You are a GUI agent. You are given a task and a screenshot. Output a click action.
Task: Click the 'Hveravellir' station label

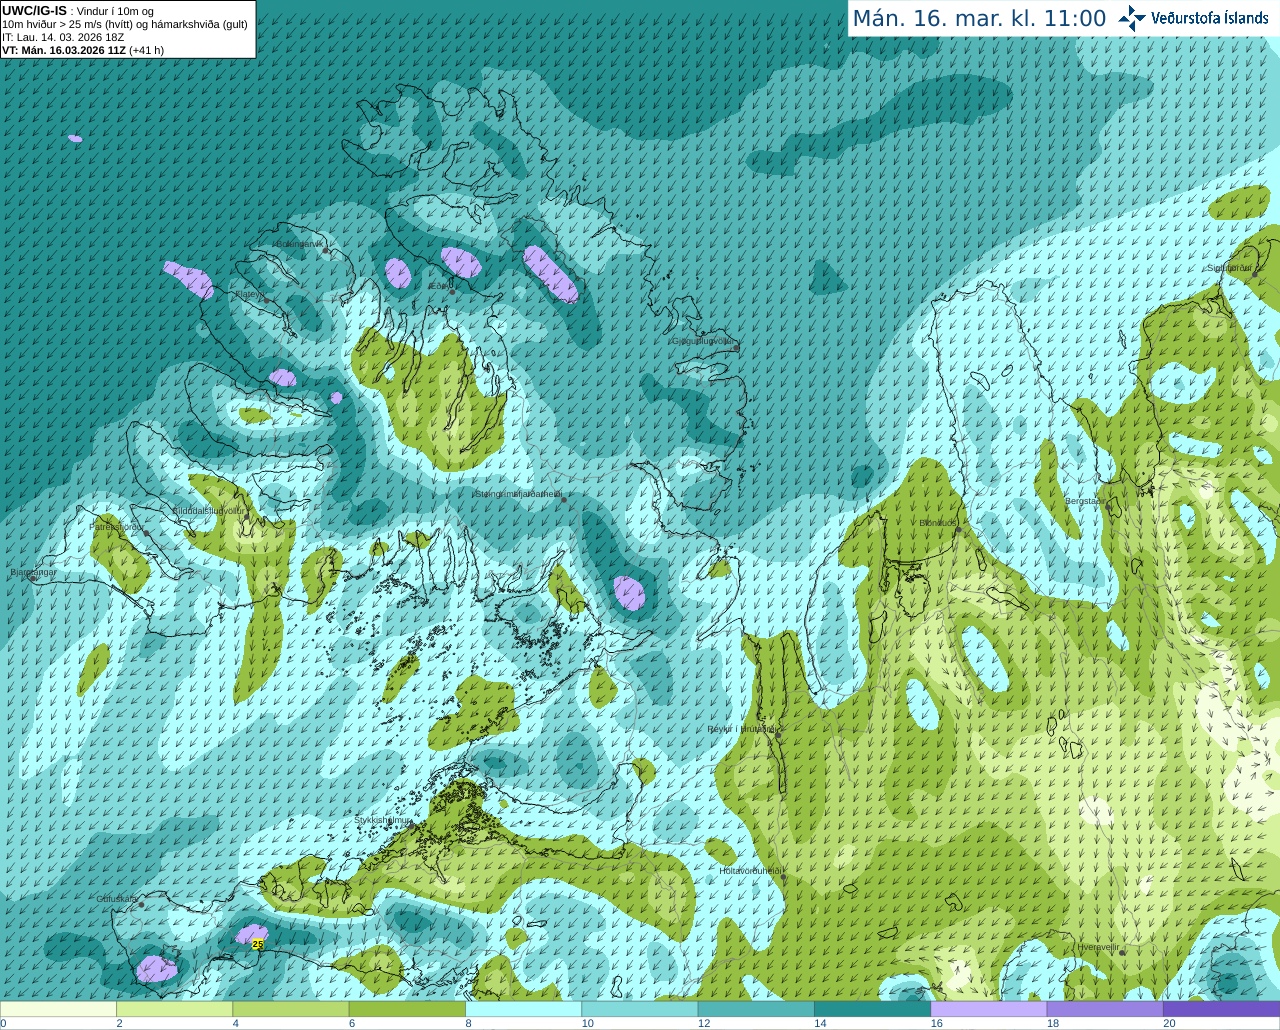(x=1098, y=946)
